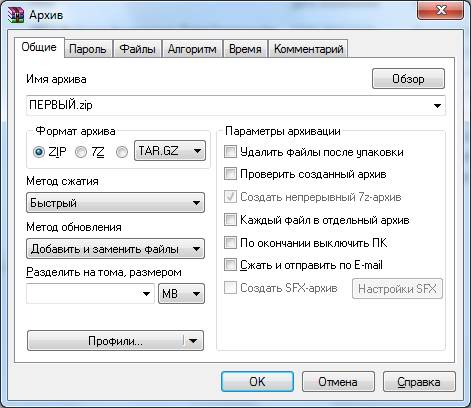The width and height of the screenshot is (471, 408).
Task: Switch to the Пароль tab
Action: (x=88, y=49)
